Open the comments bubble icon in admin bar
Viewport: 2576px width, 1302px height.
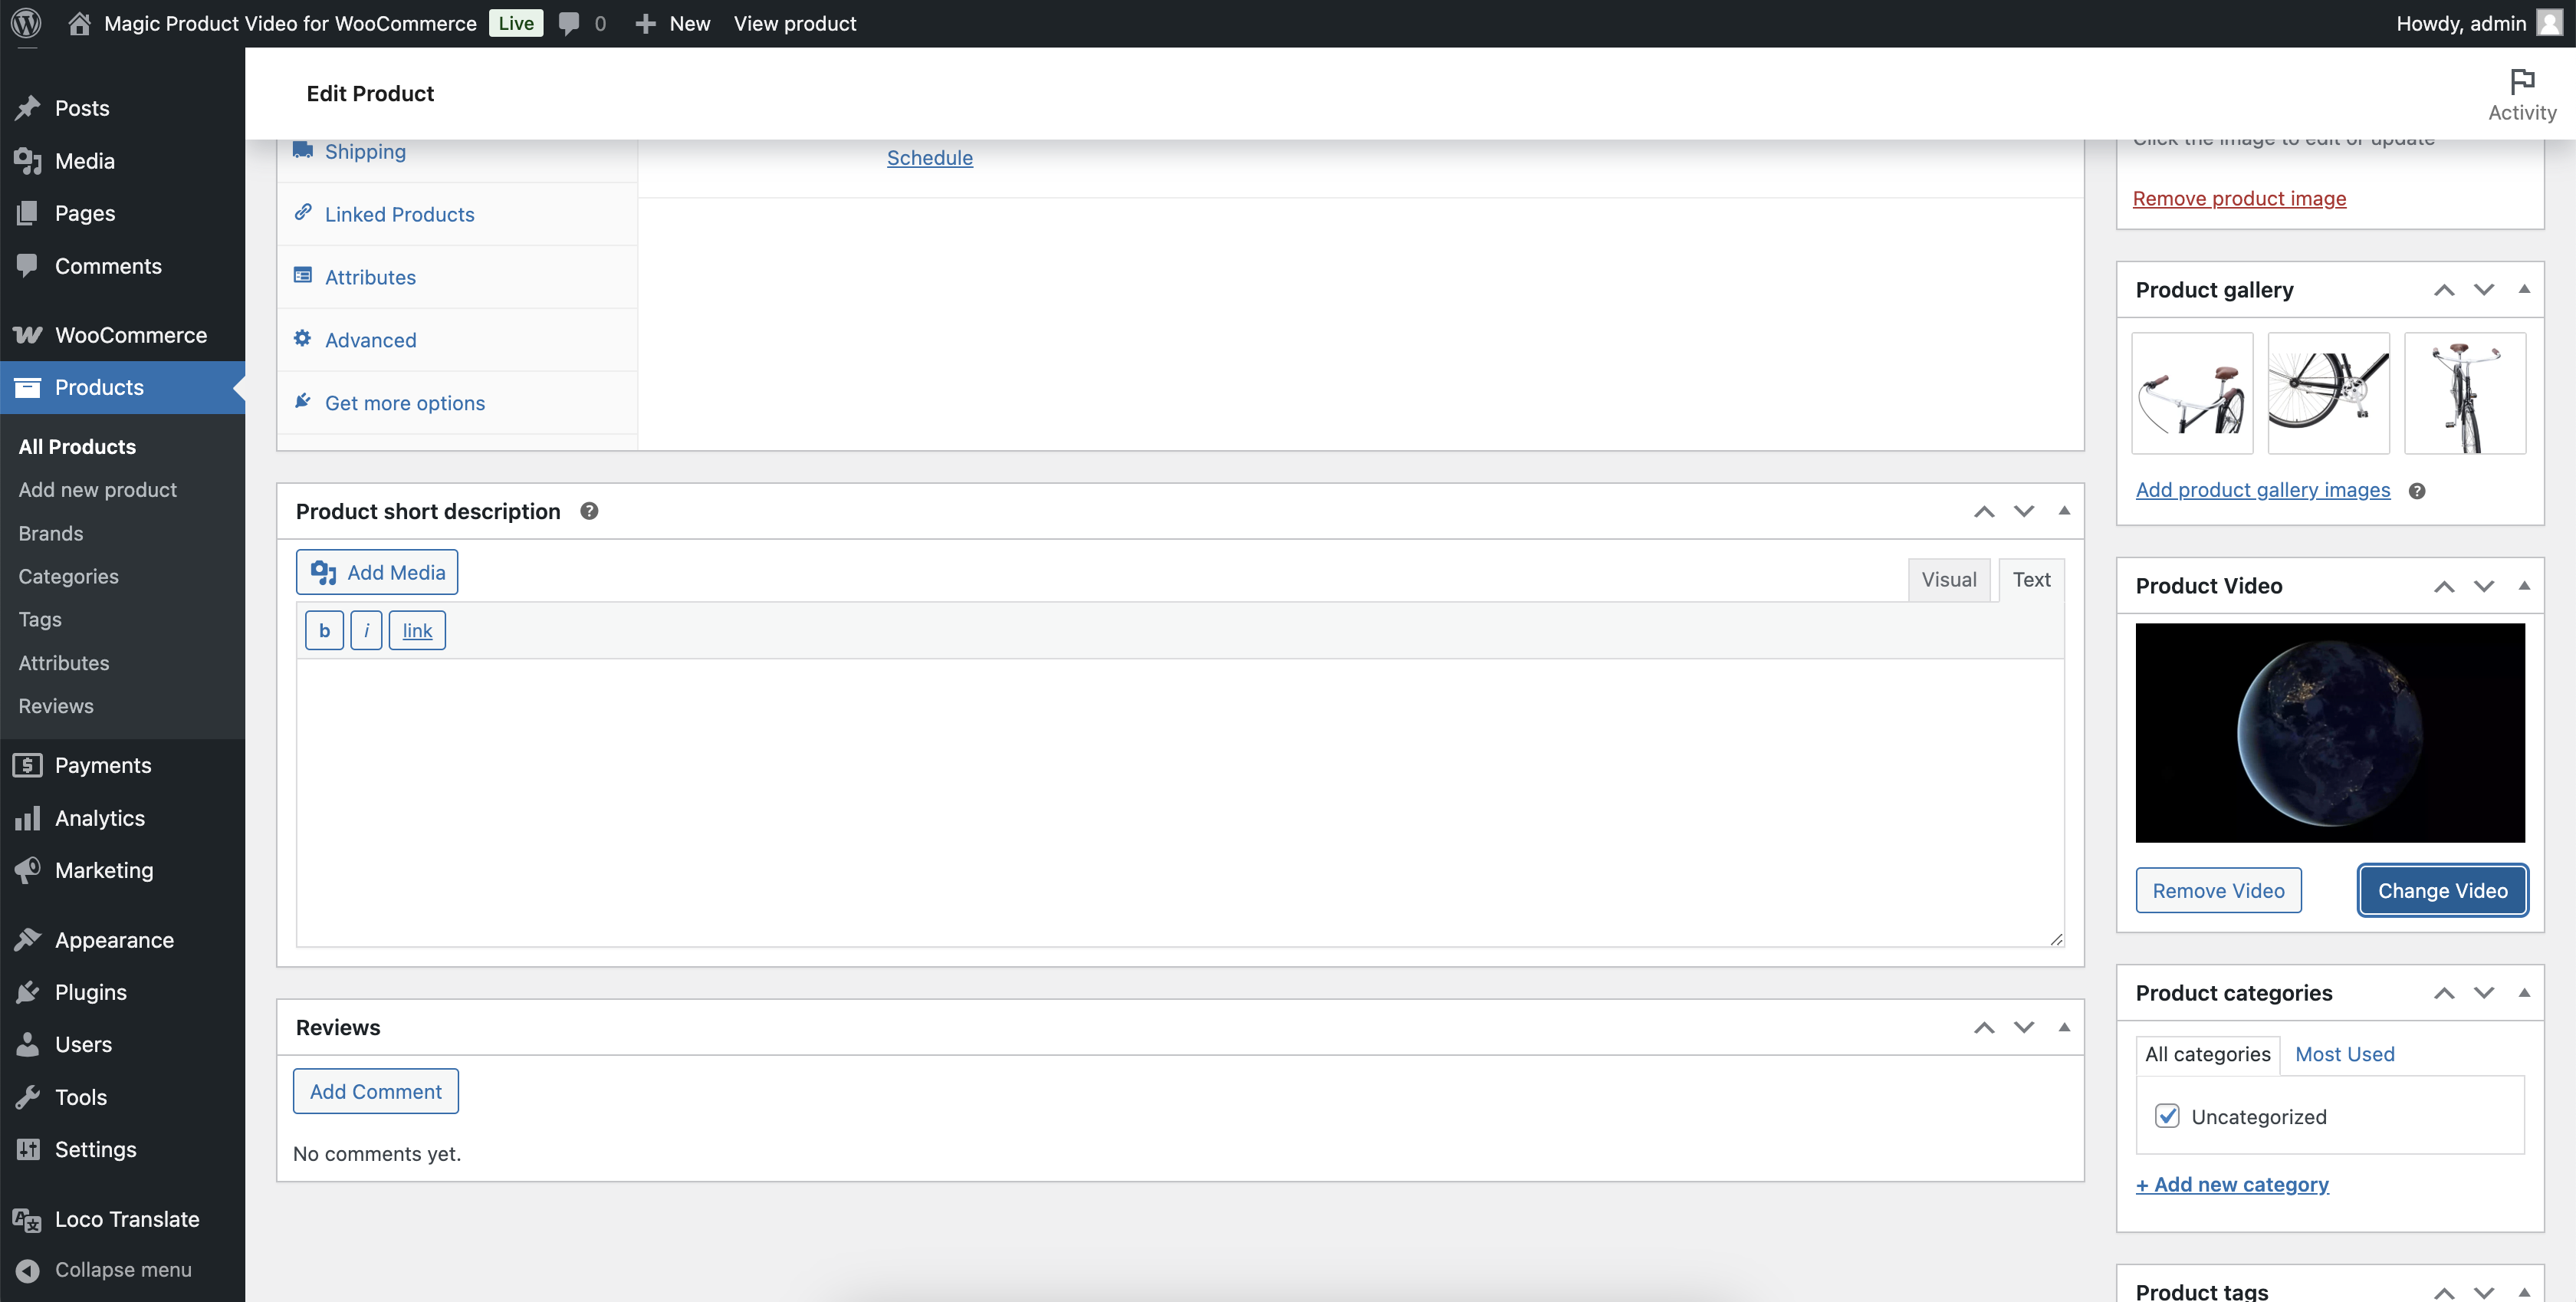(x=568, y=23)
